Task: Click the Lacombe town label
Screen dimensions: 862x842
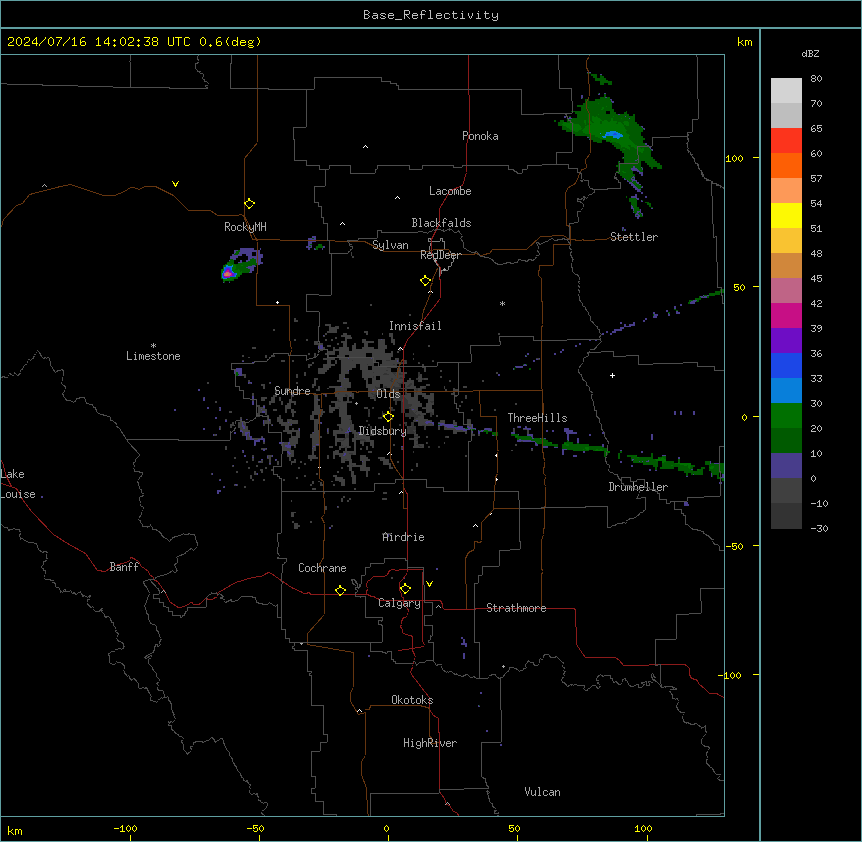Action: [x=450, y=191]
